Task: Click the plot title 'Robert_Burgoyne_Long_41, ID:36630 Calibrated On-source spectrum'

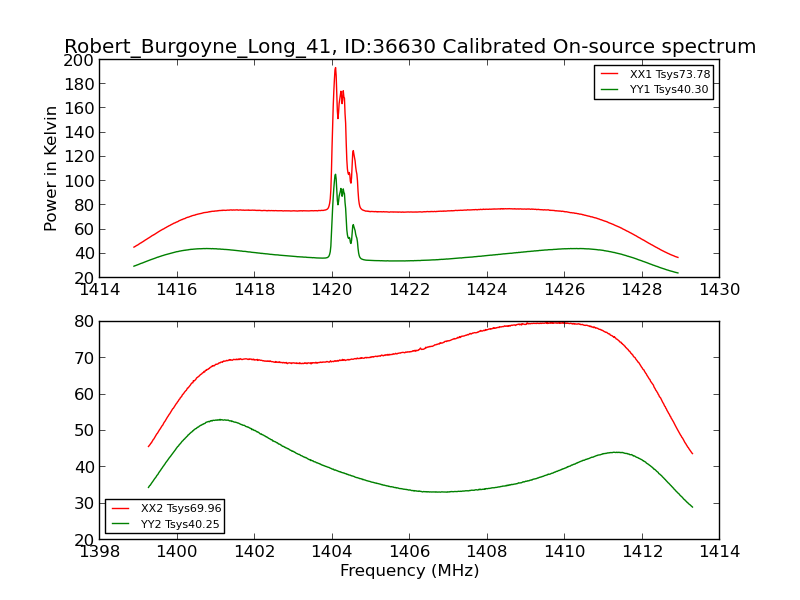Action: tap(410, 46)
